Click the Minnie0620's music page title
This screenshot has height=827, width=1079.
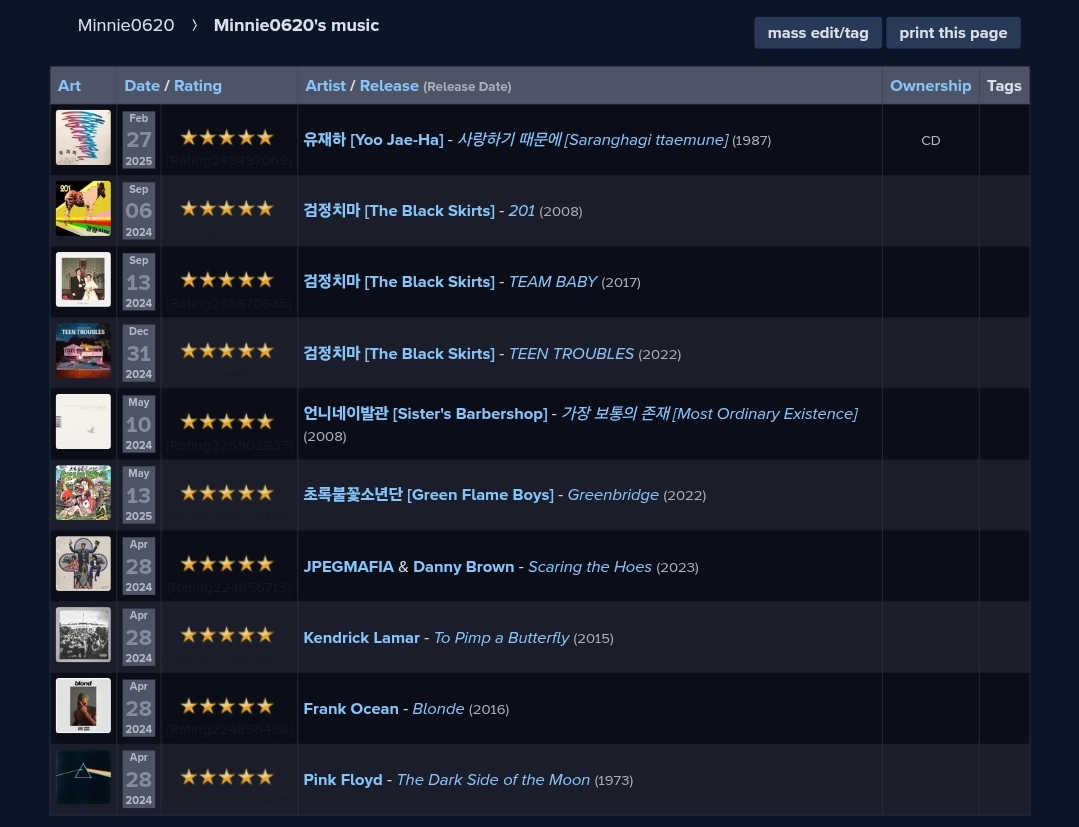(297, 25)
